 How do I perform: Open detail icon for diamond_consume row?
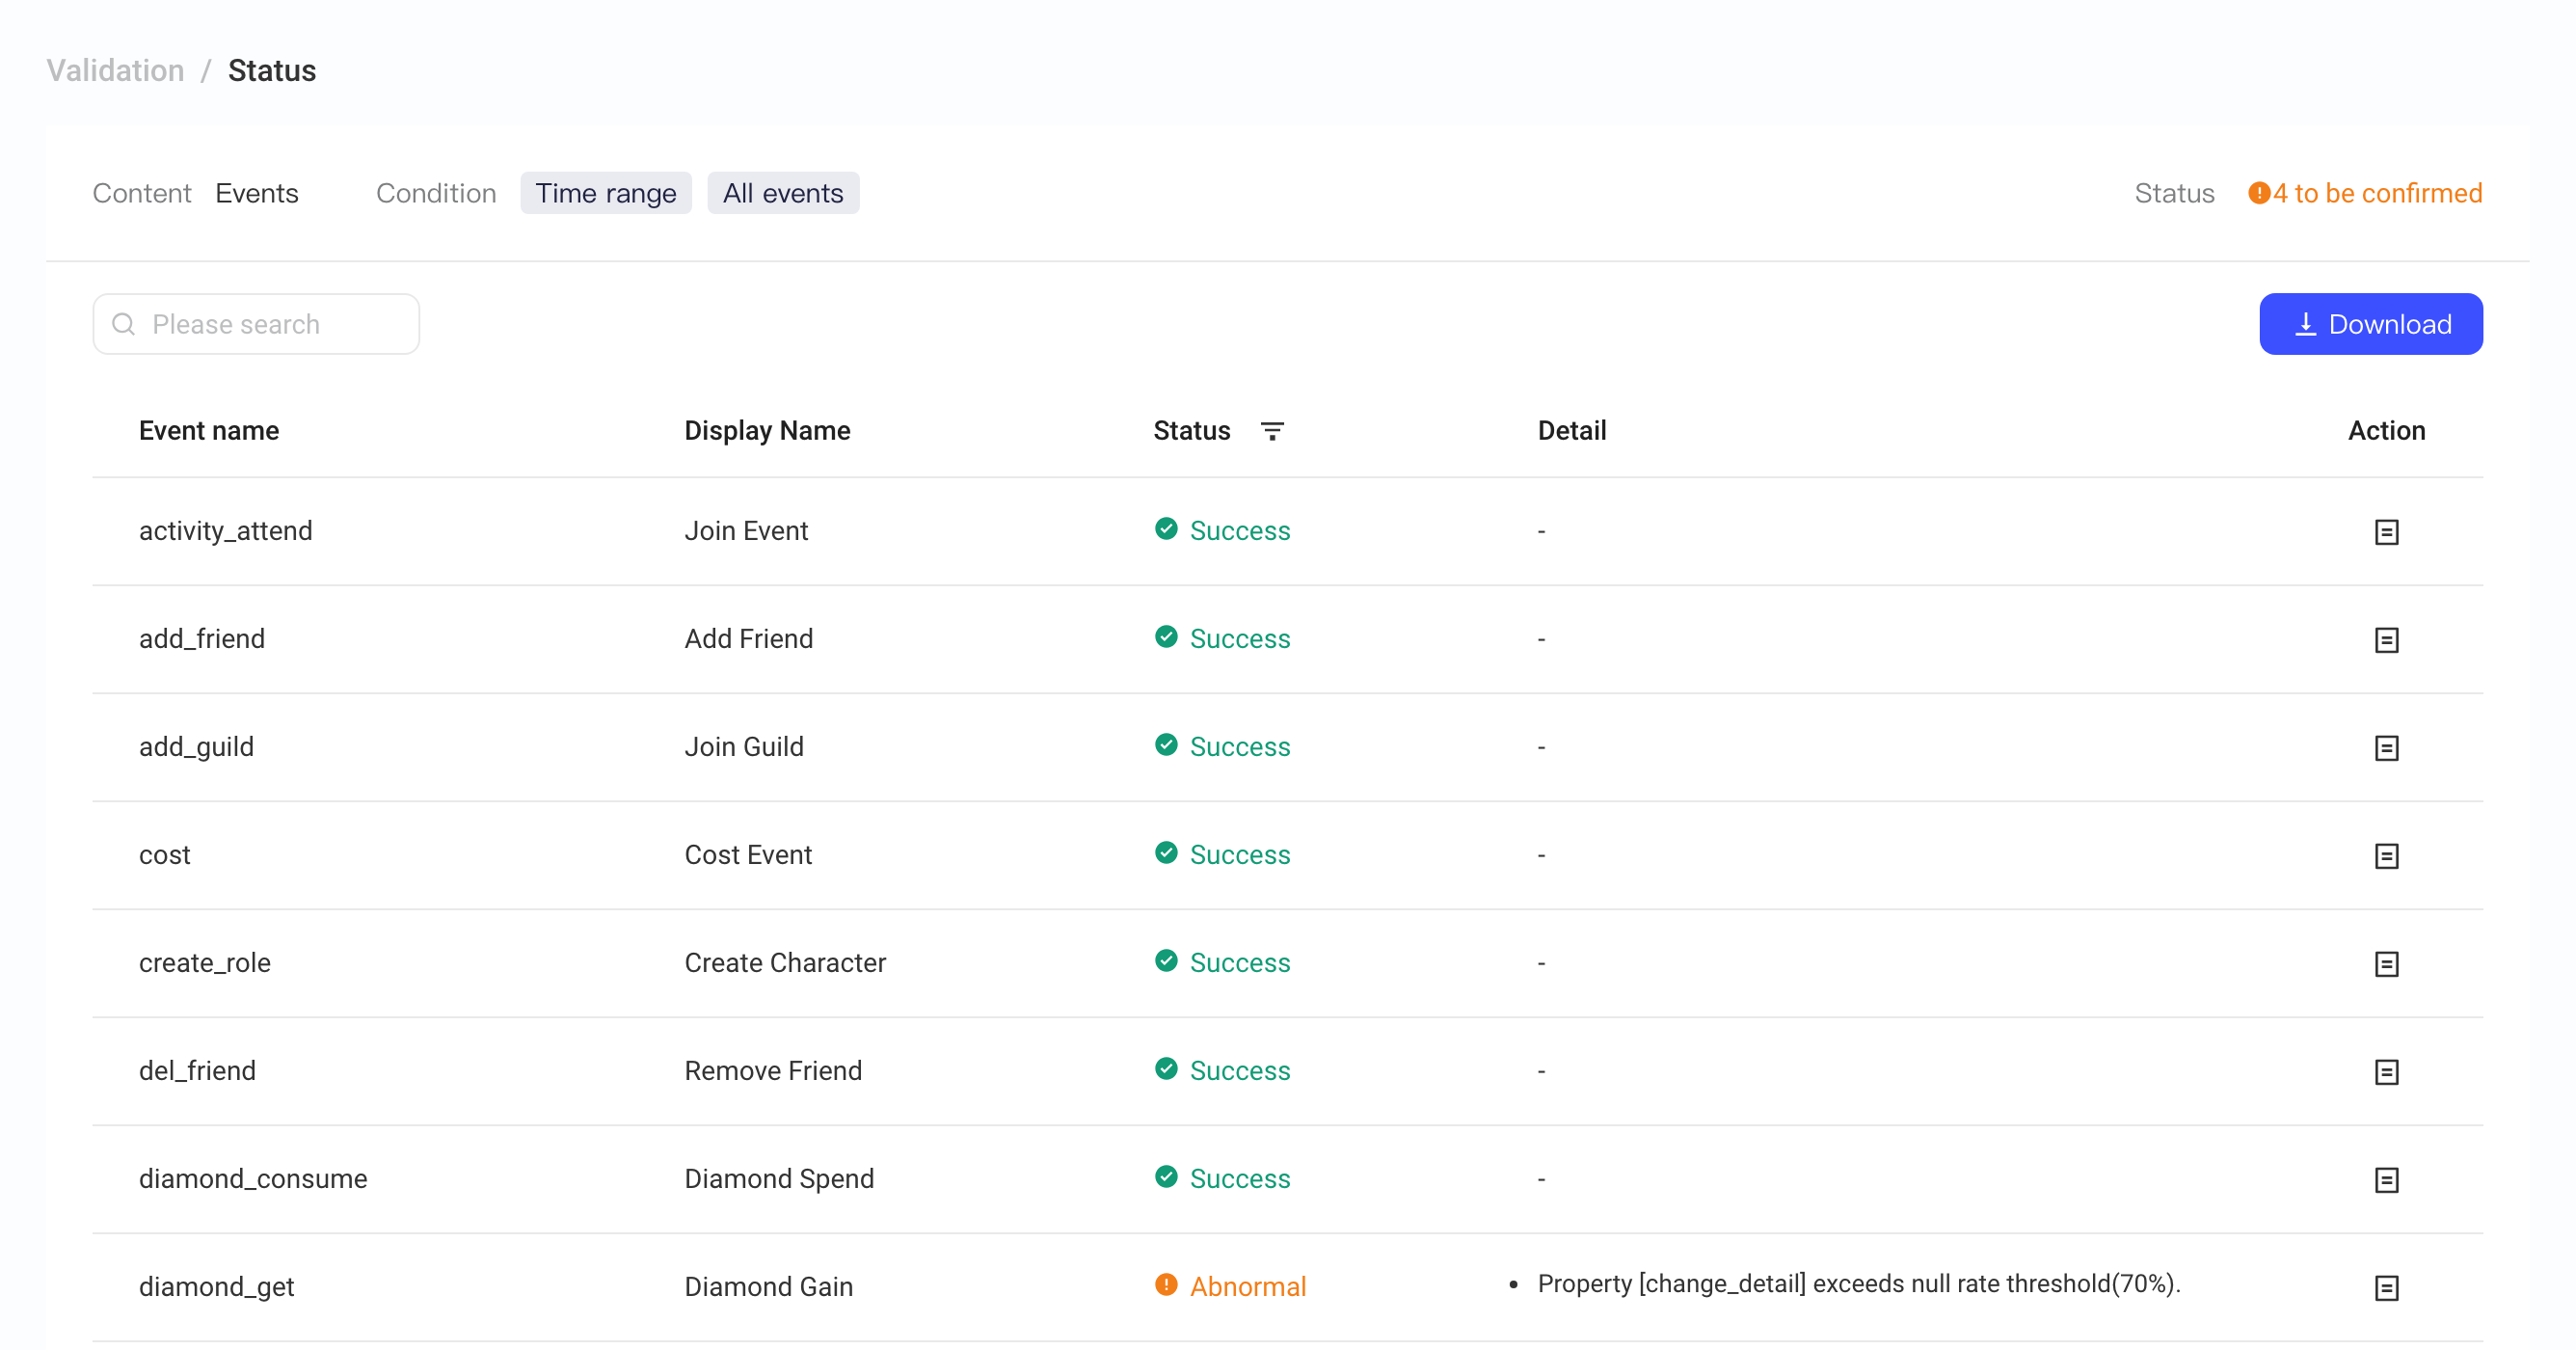2386,1180
